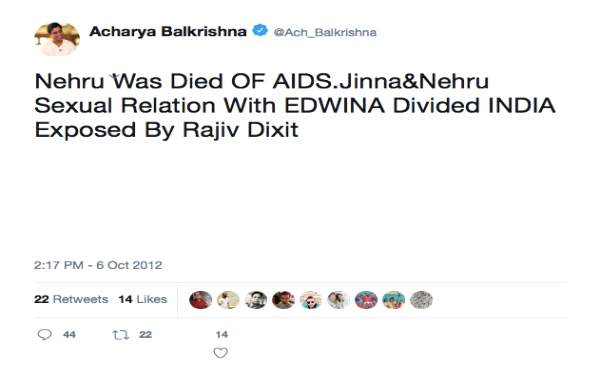
Task: Click the third black-and-white liker avatar
Action: click(x=256, y=300)
